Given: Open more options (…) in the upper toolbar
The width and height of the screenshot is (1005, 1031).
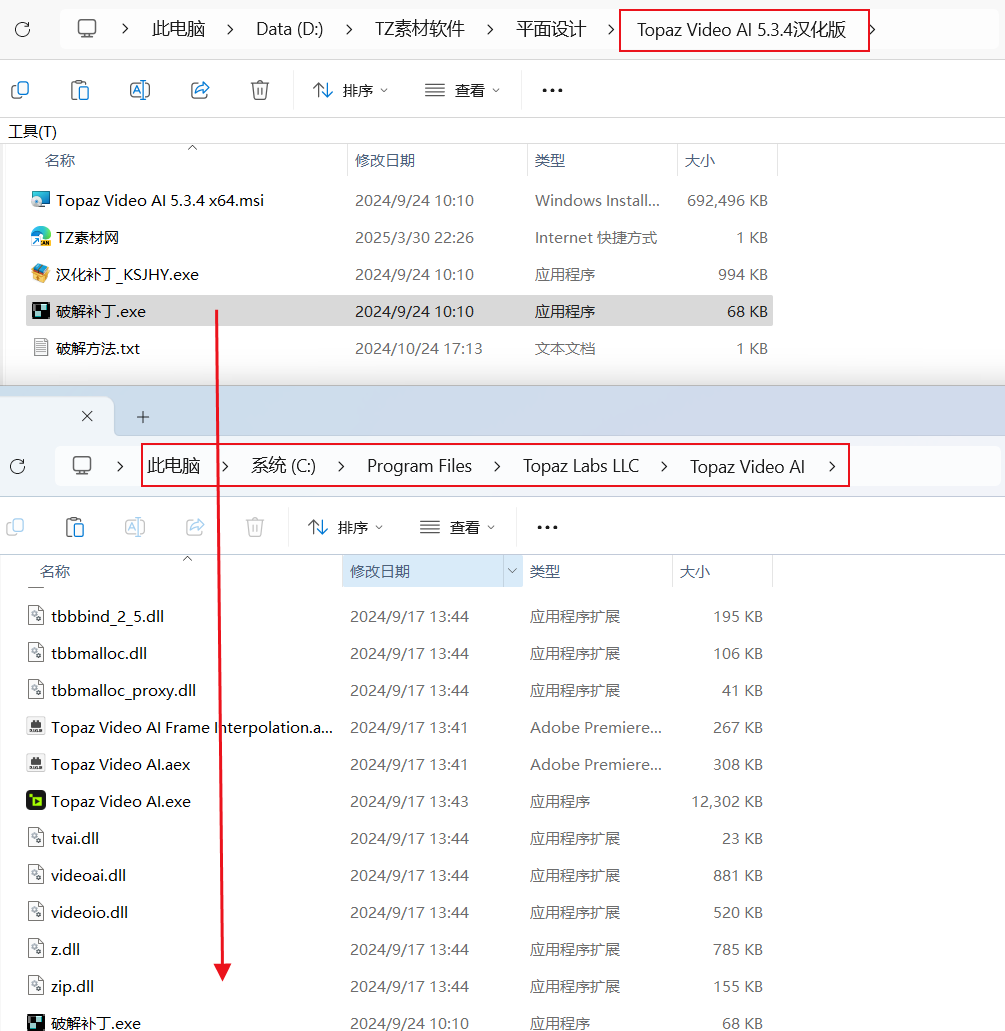Looking at the screenshot, I should tap(552, 90).
